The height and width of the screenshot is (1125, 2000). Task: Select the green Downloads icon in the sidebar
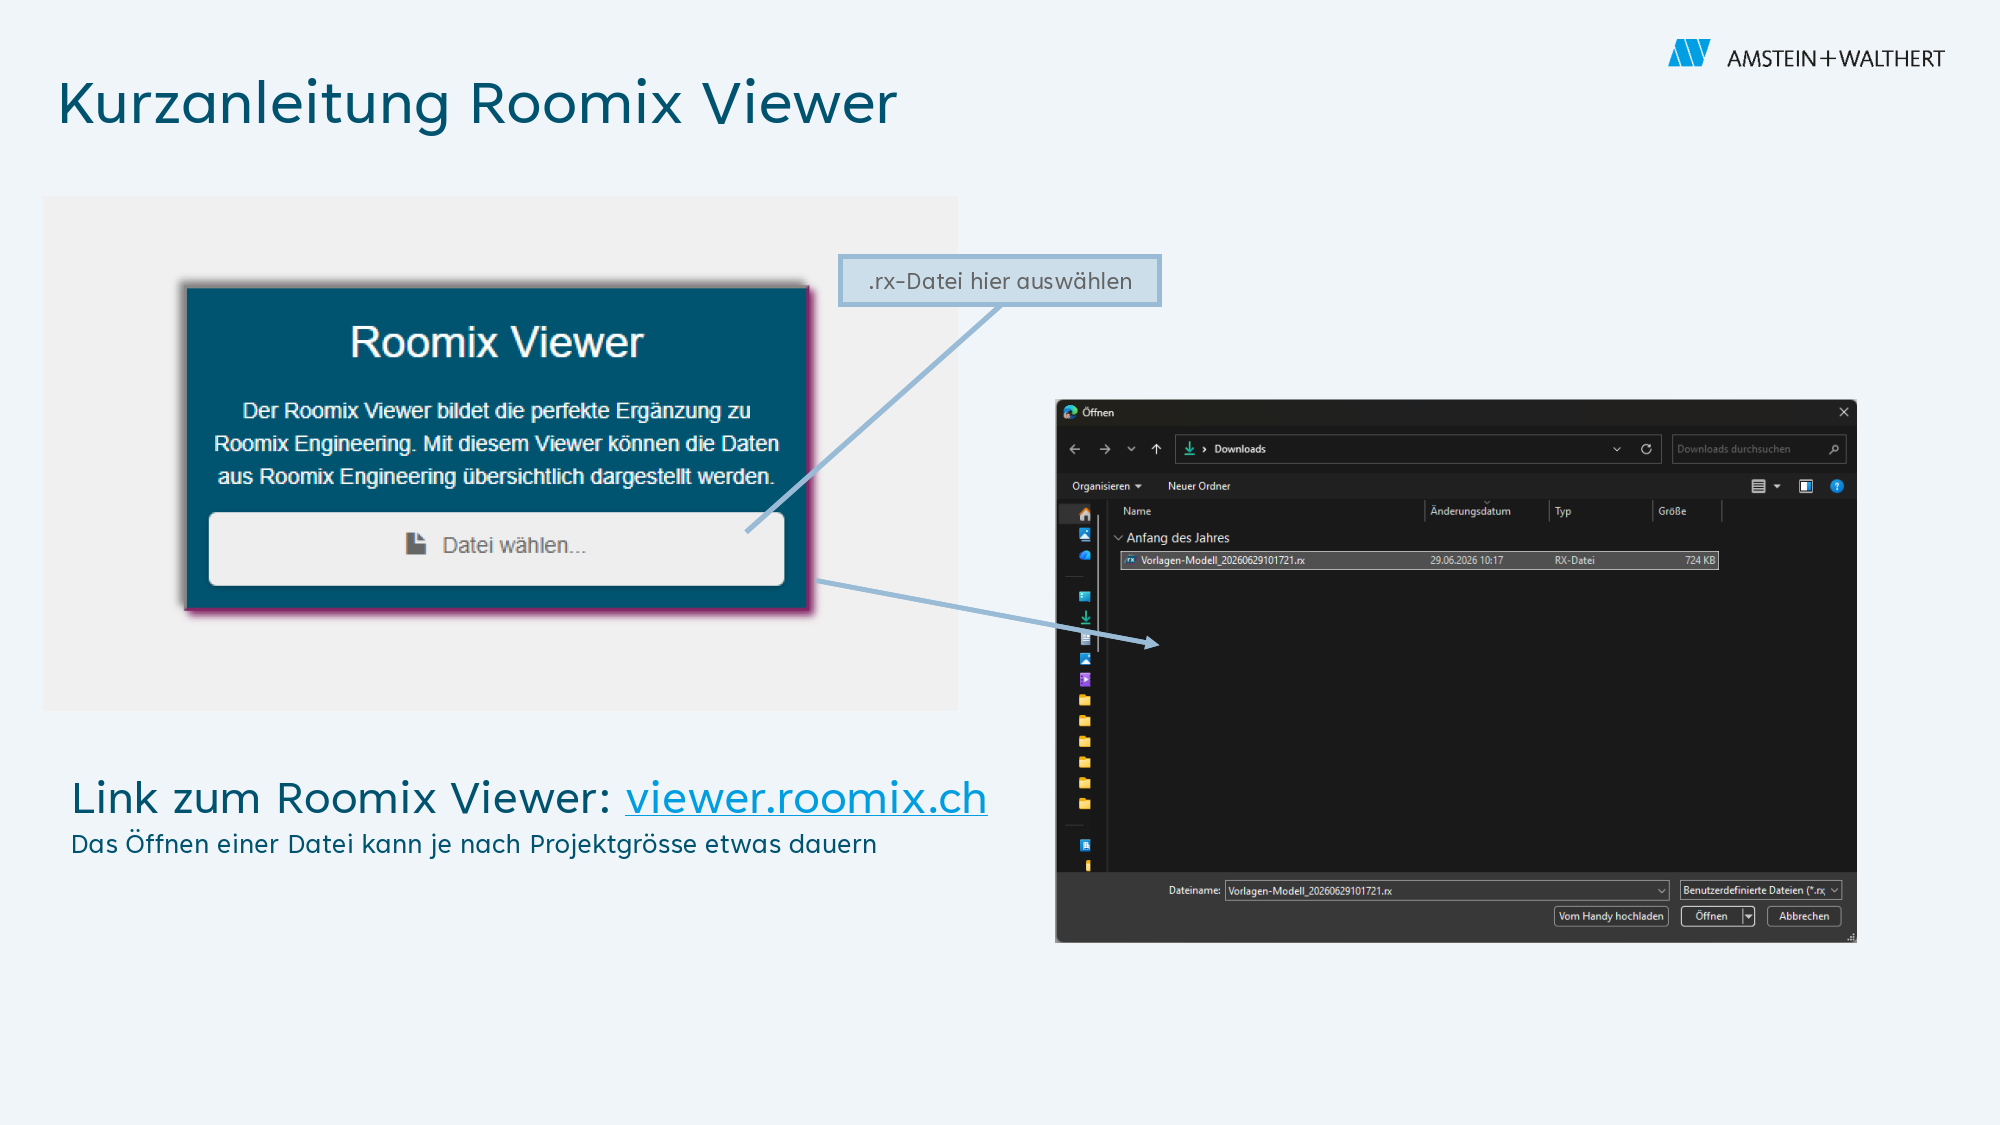1085,617
